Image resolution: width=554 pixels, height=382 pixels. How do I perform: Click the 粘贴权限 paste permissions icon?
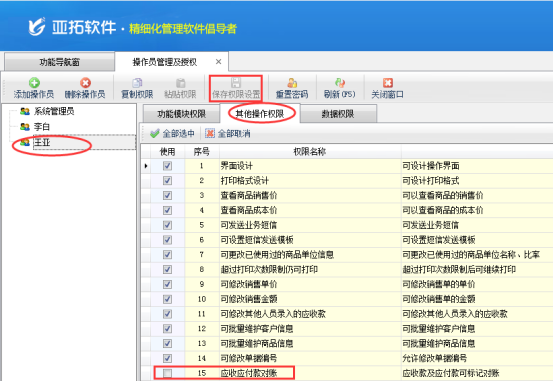coord(180,83)
